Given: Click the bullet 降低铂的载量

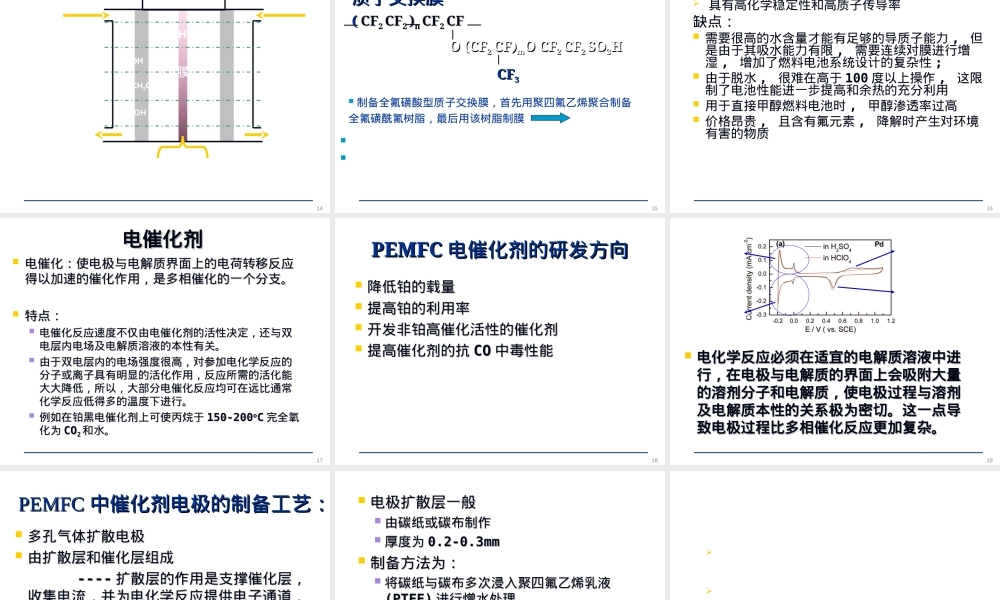Looking at the screenshot, I should pyautogui.click(x=411, y=287).
